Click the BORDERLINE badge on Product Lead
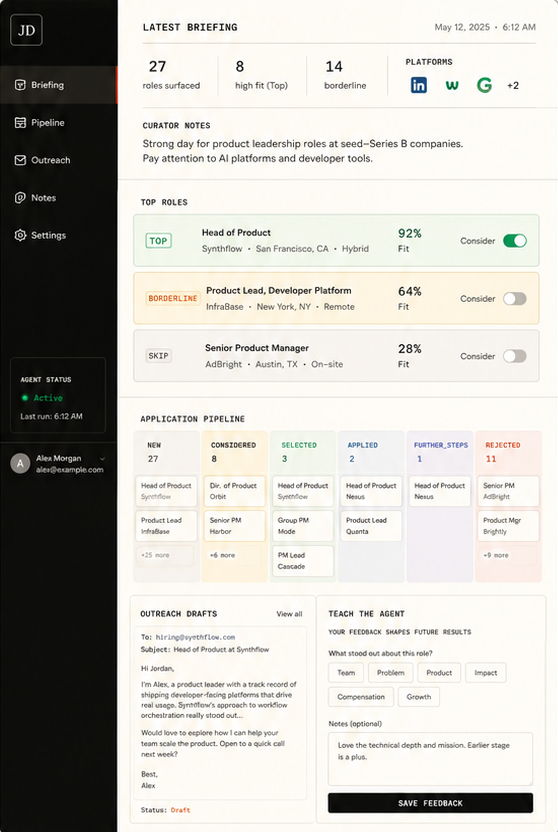558x832 pixels. (x=172, y=298)
